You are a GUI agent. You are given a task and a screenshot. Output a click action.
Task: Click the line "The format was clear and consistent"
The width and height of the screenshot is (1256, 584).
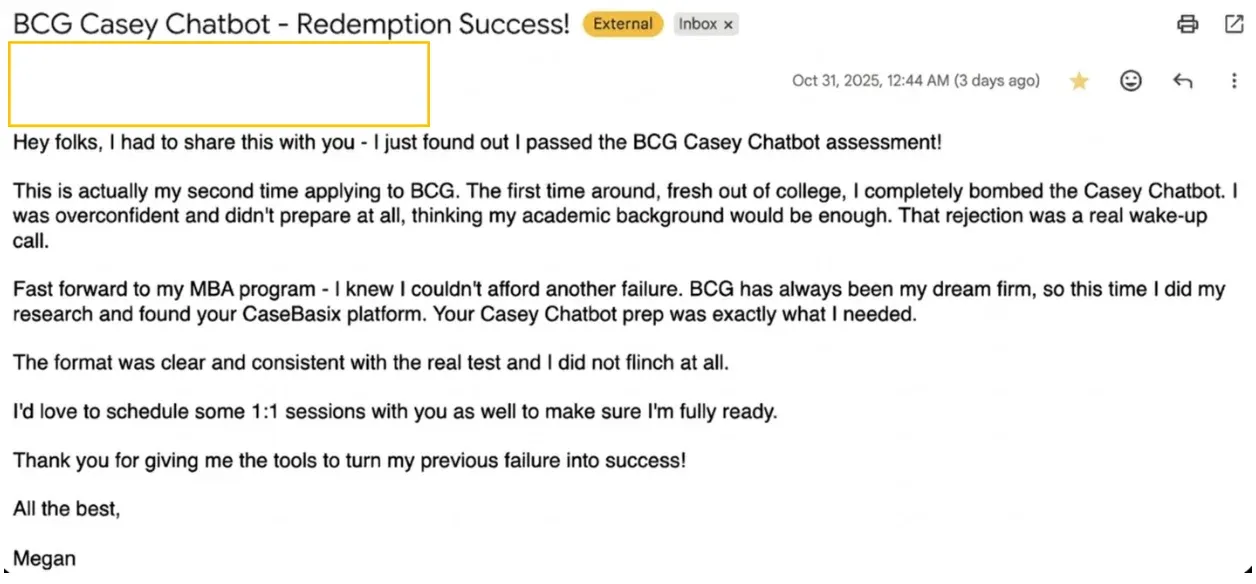coord(371,362)
